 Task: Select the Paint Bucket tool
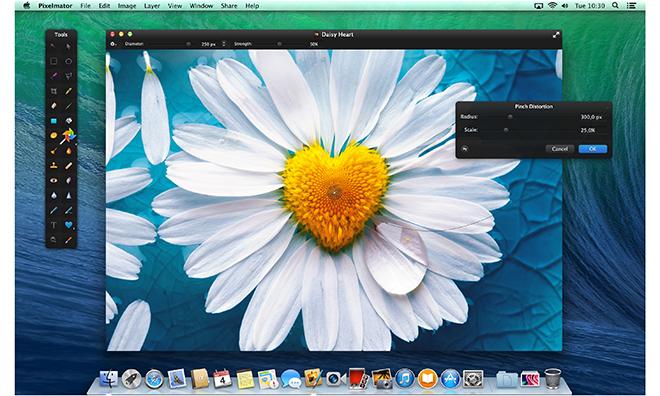point(69,121)
